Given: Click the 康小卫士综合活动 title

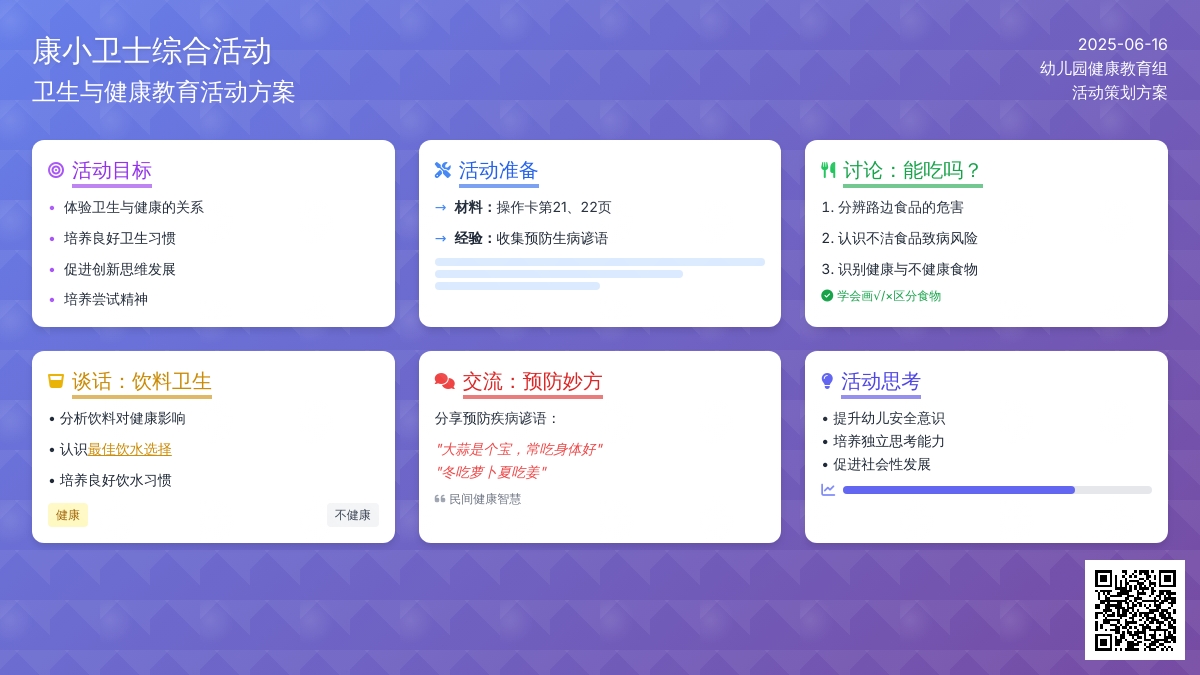Looking at the screenshot, I should coord(152,51).
